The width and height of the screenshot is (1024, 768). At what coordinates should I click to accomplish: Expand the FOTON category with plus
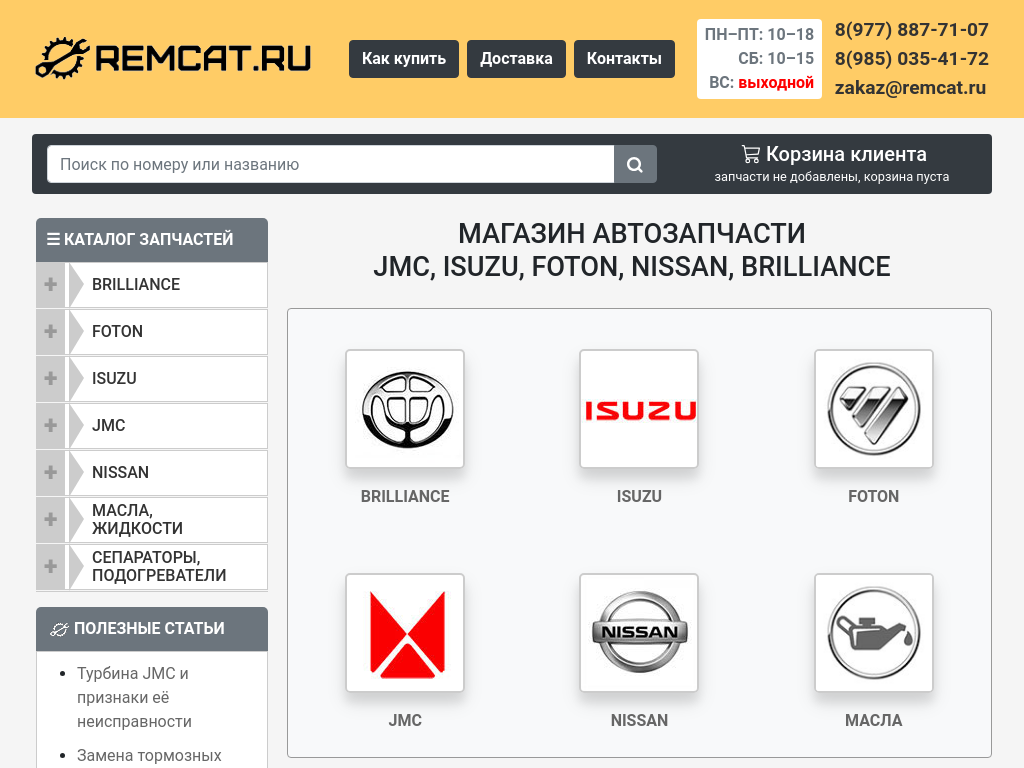[x=50, y=332]
